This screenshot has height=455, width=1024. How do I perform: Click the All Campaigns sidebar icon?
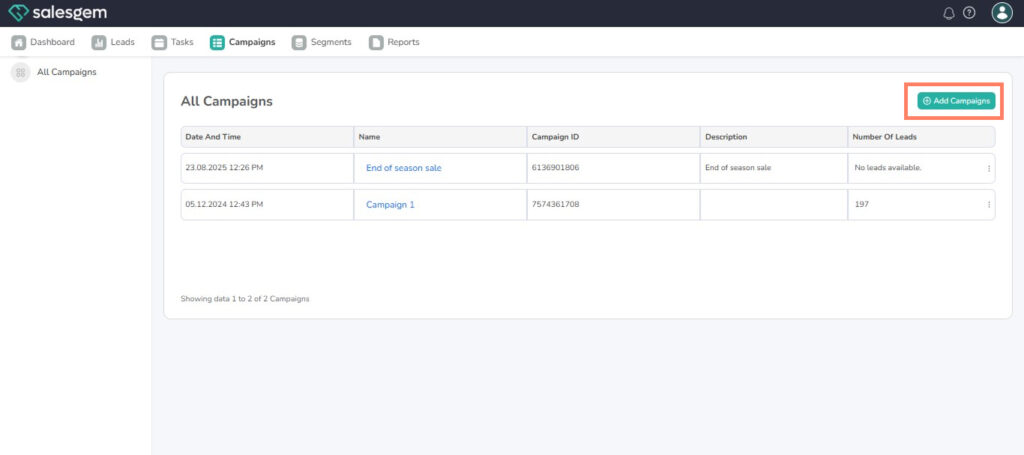[x=20, y=72]
